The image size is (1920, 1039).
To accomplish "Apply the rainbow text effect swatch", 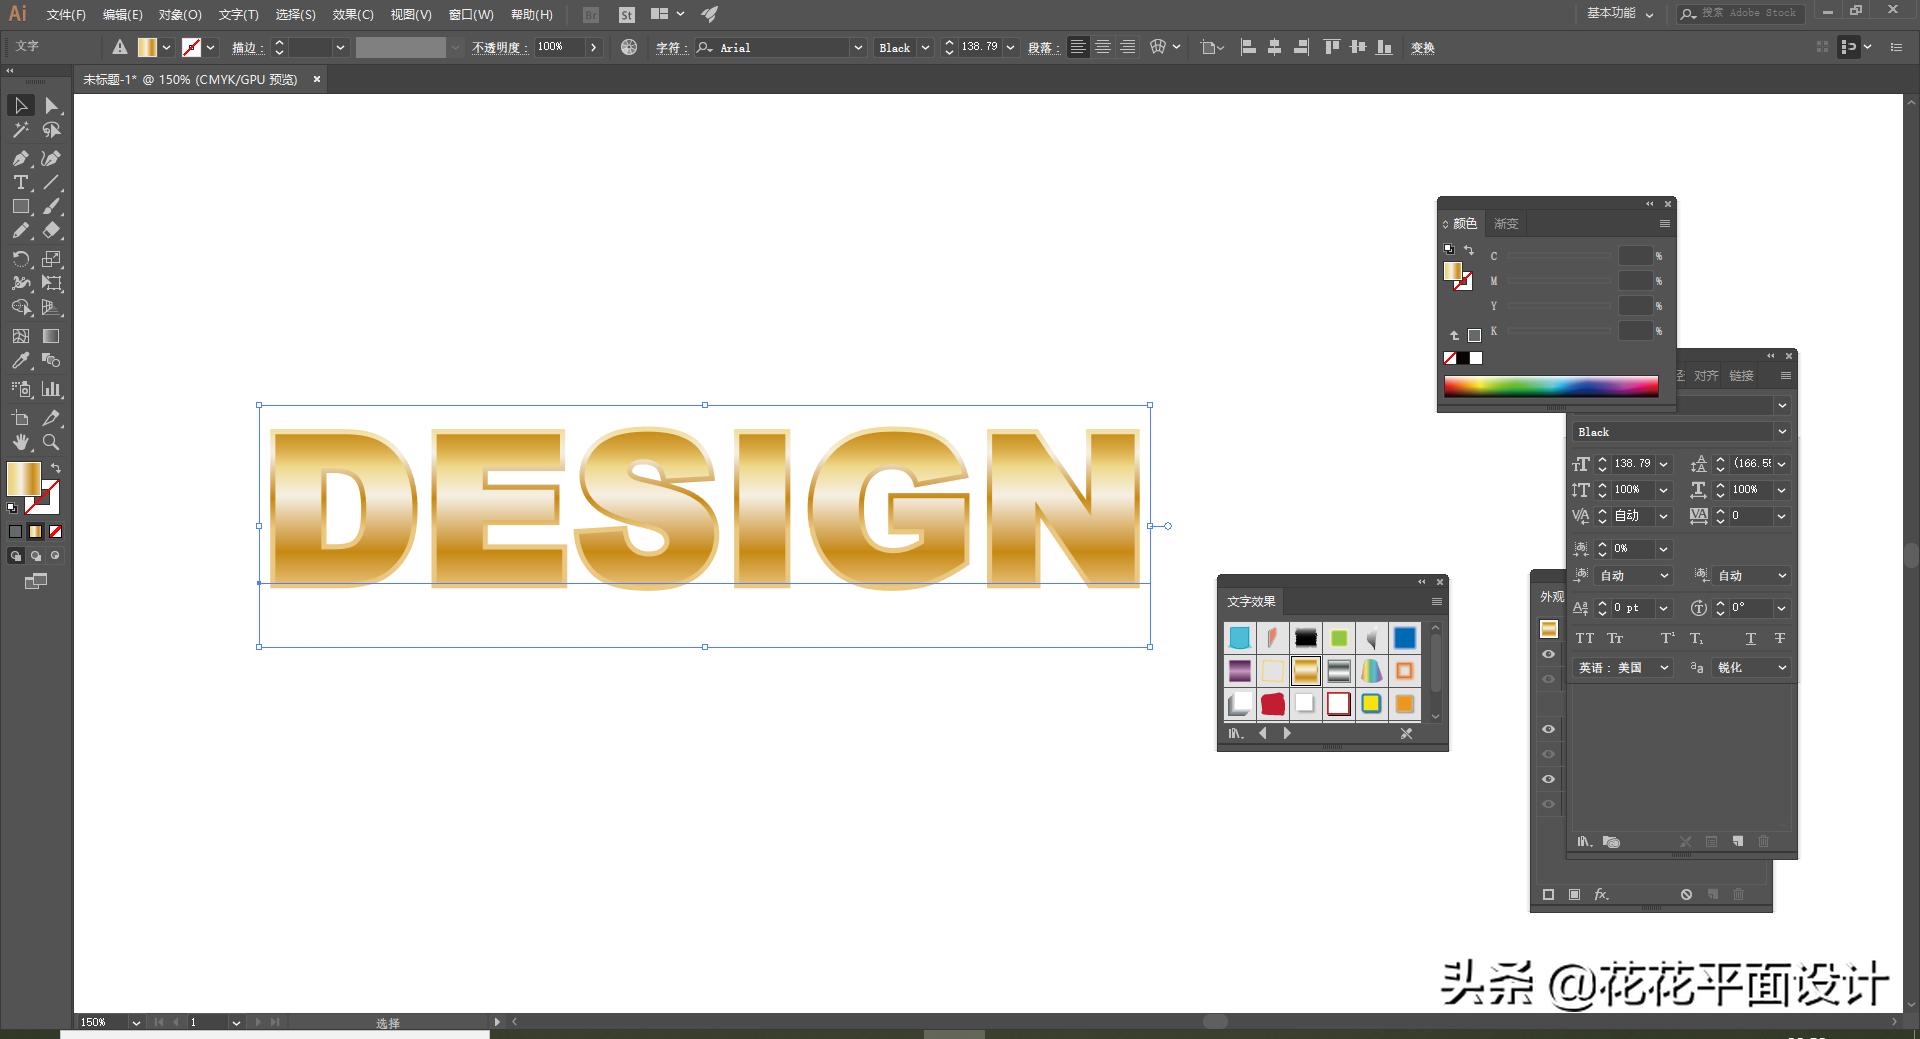I will 1372,671.
